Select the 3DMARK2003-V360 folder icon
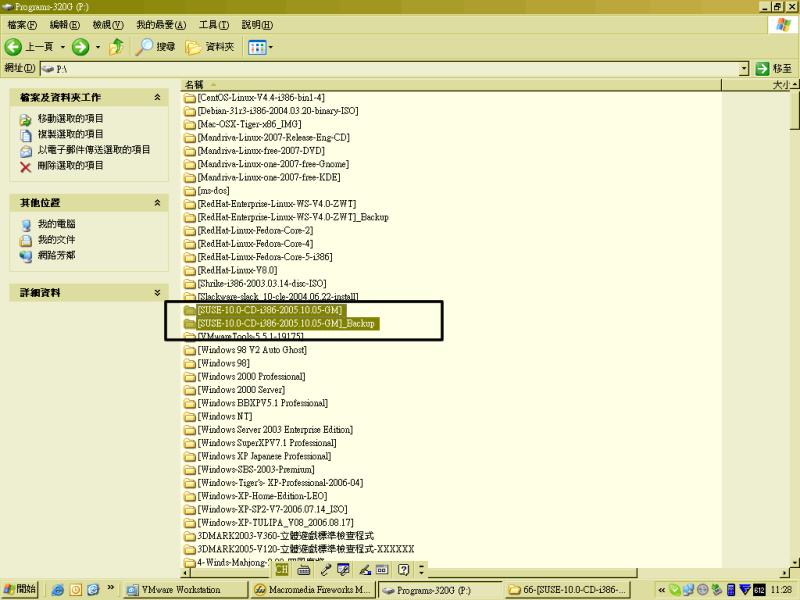This screenshot has width=800, height=600. click(190, 536)
